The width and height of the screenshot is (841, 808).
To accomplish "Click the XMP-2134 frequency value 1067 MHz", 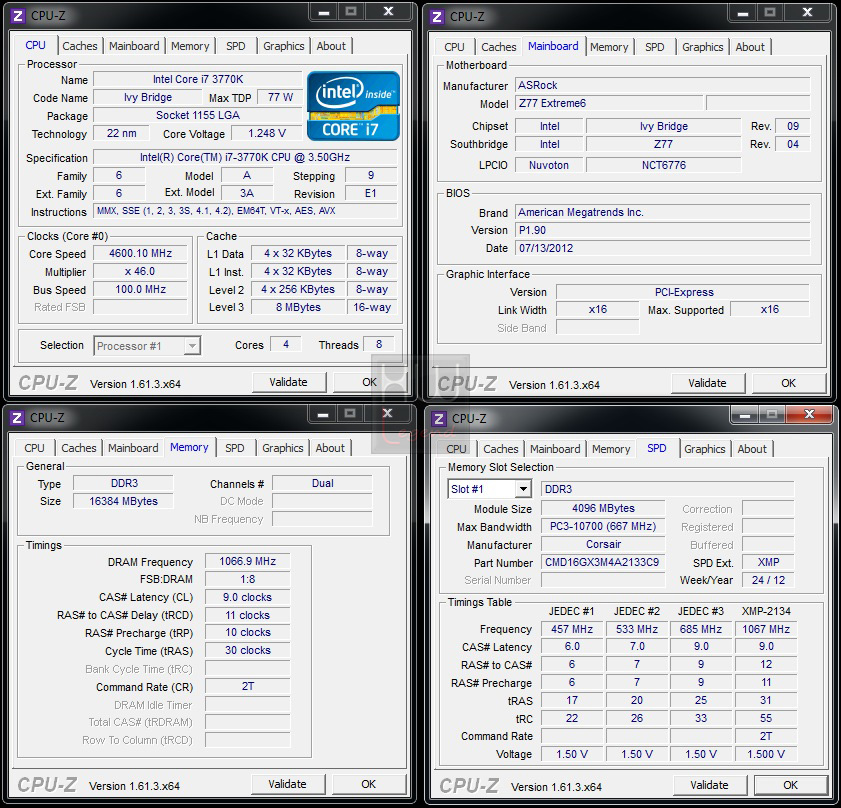I will tap(766, 629).
